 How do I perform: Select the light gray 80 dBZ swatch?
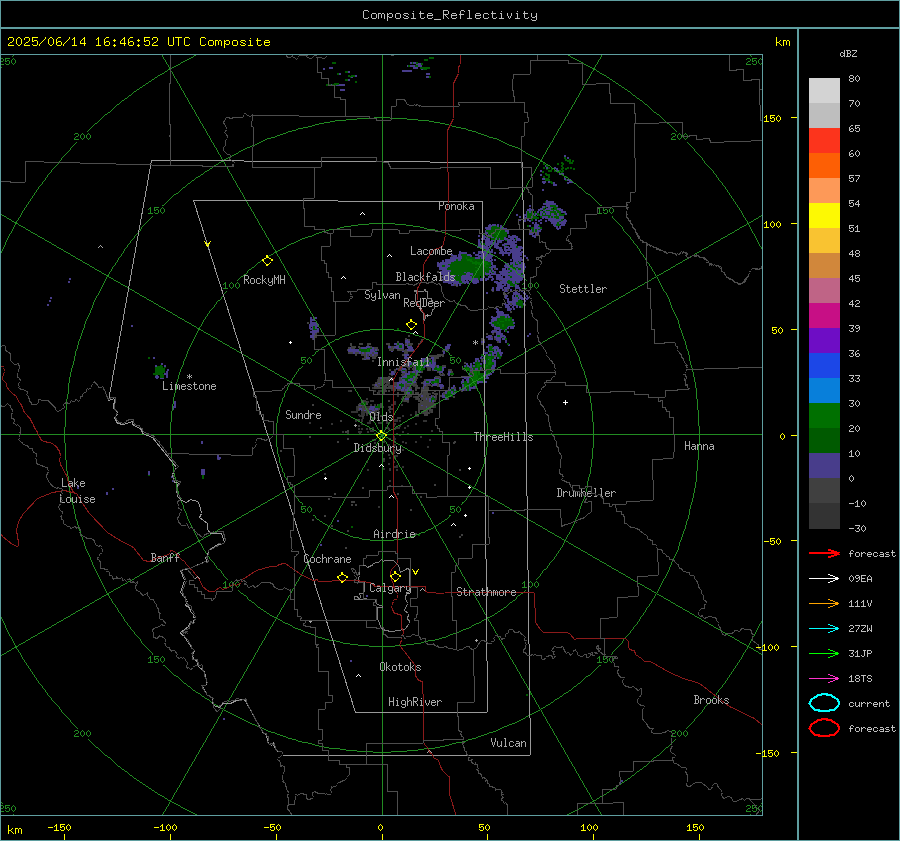[824, 91]
